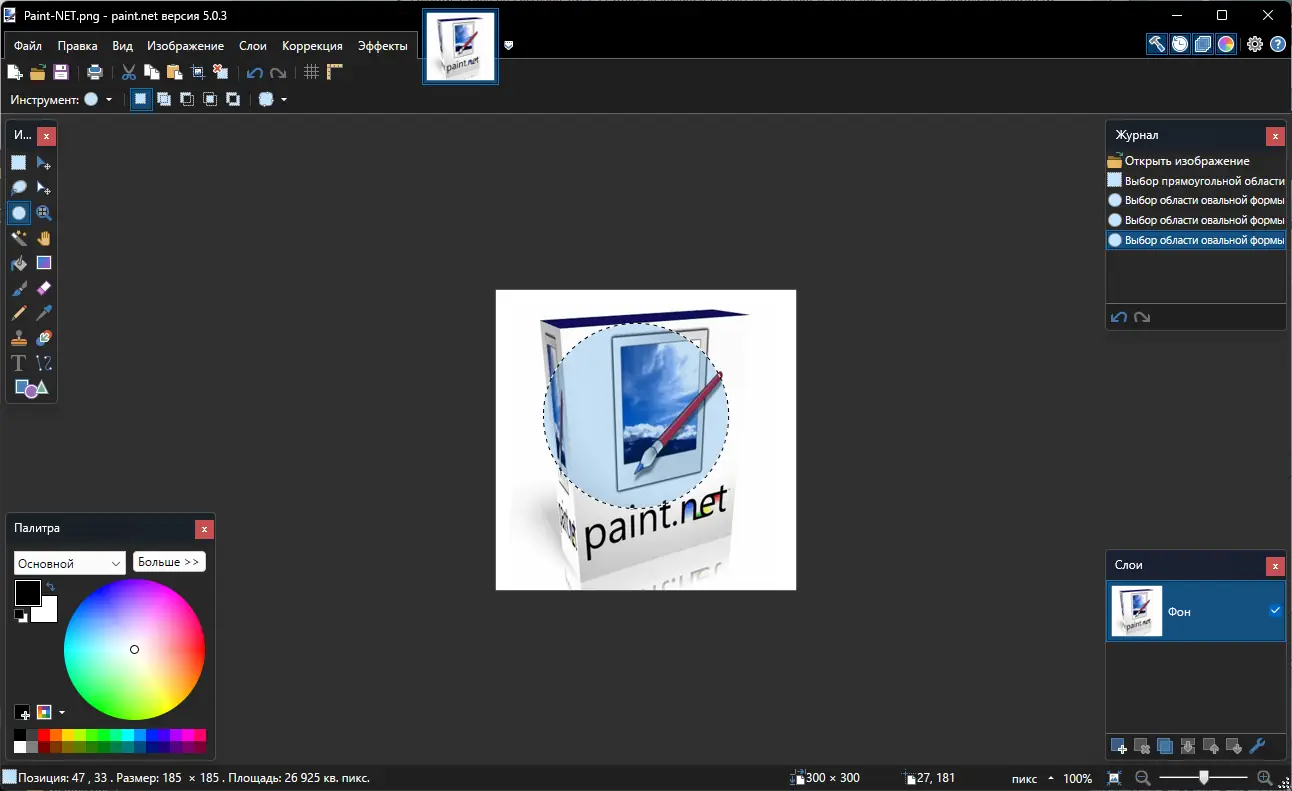Choose the Move Selection tool

pyautogui.click(x=44, y=188)
